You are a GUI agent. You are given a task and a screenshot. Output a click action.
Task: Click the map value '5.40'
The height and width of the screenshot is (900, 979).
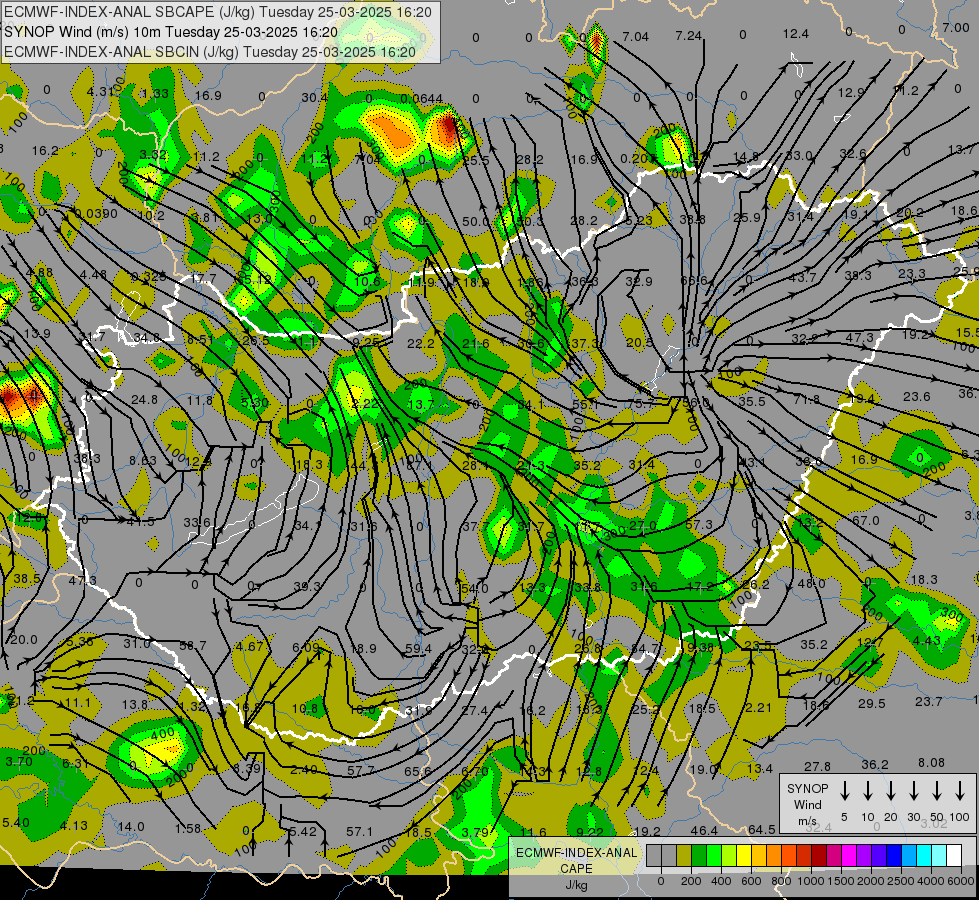click(x=16, y=822)
